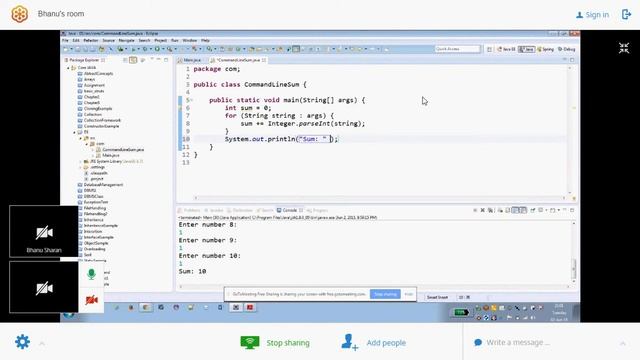Toggle Scroll Lock in Console toolbar
This screenshot has height=360, width=640.
(508, 210)
